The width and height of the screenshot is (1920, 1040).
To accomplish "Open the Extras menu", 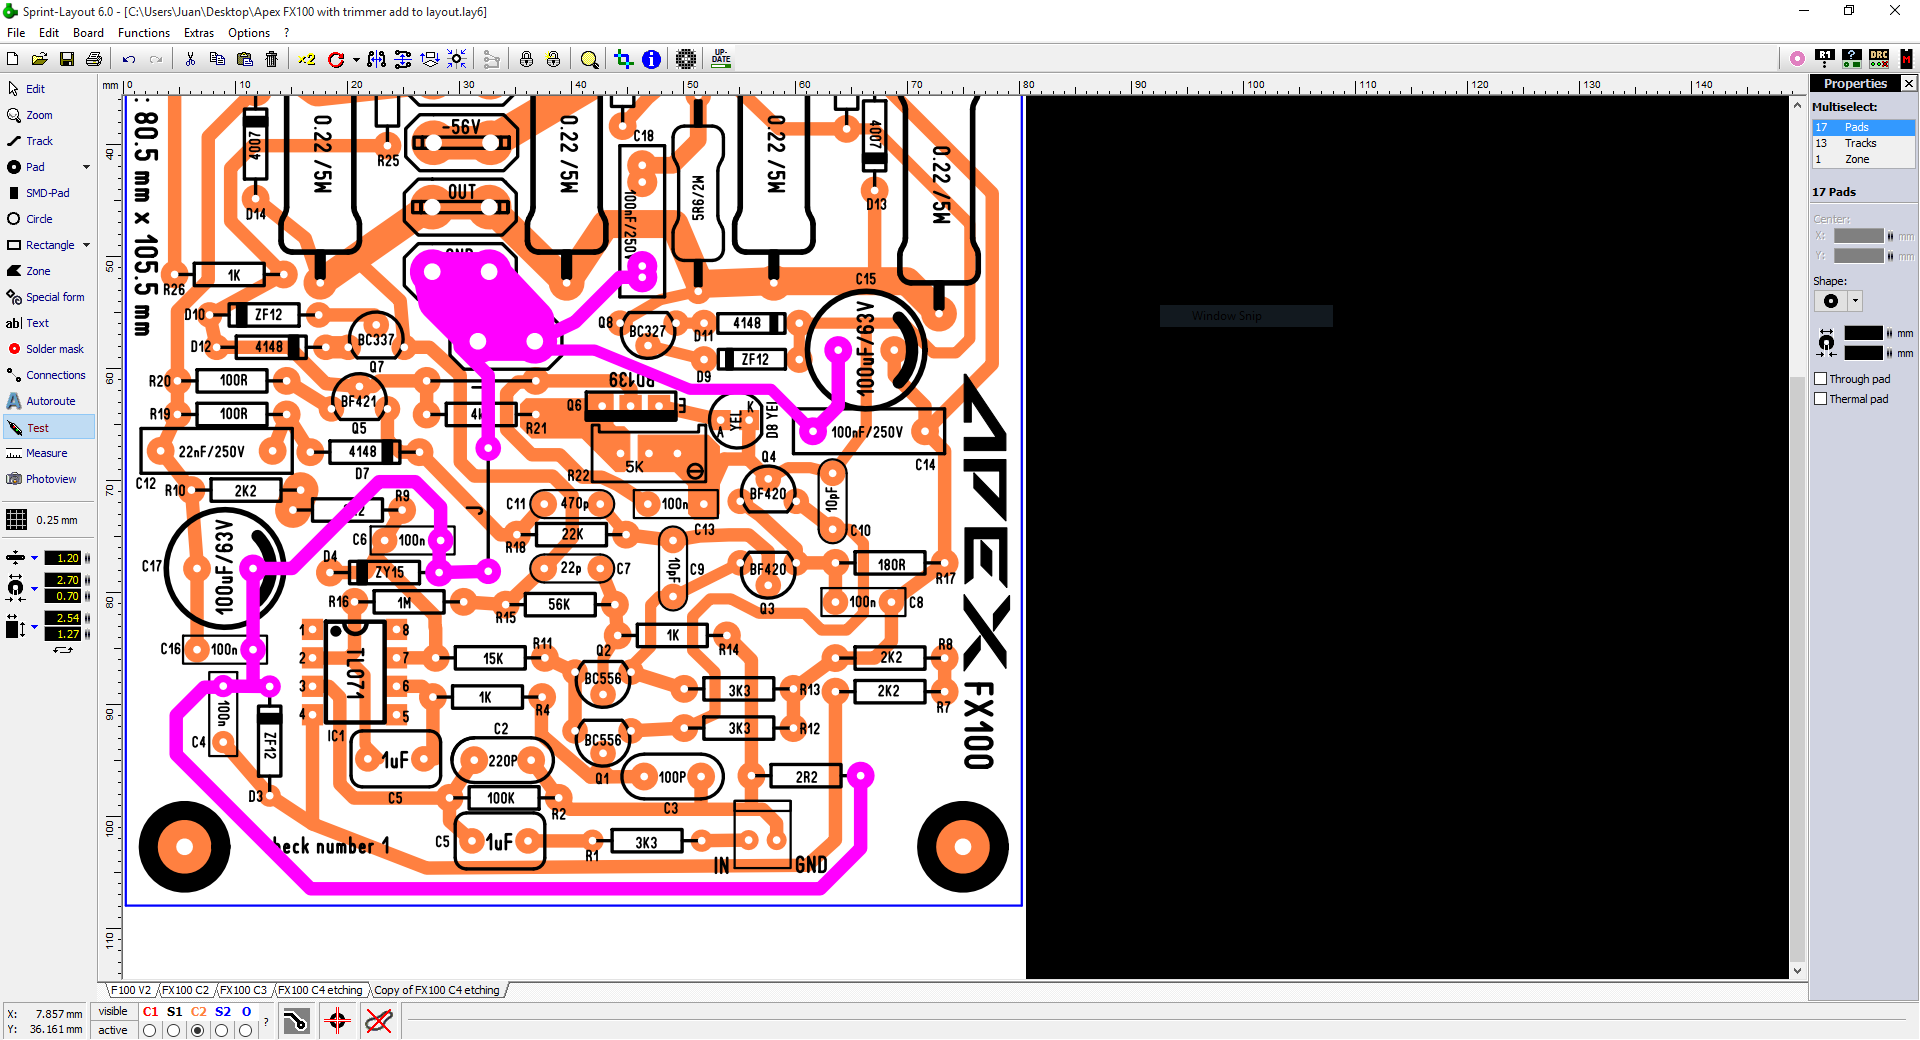I will coord(199,33).
